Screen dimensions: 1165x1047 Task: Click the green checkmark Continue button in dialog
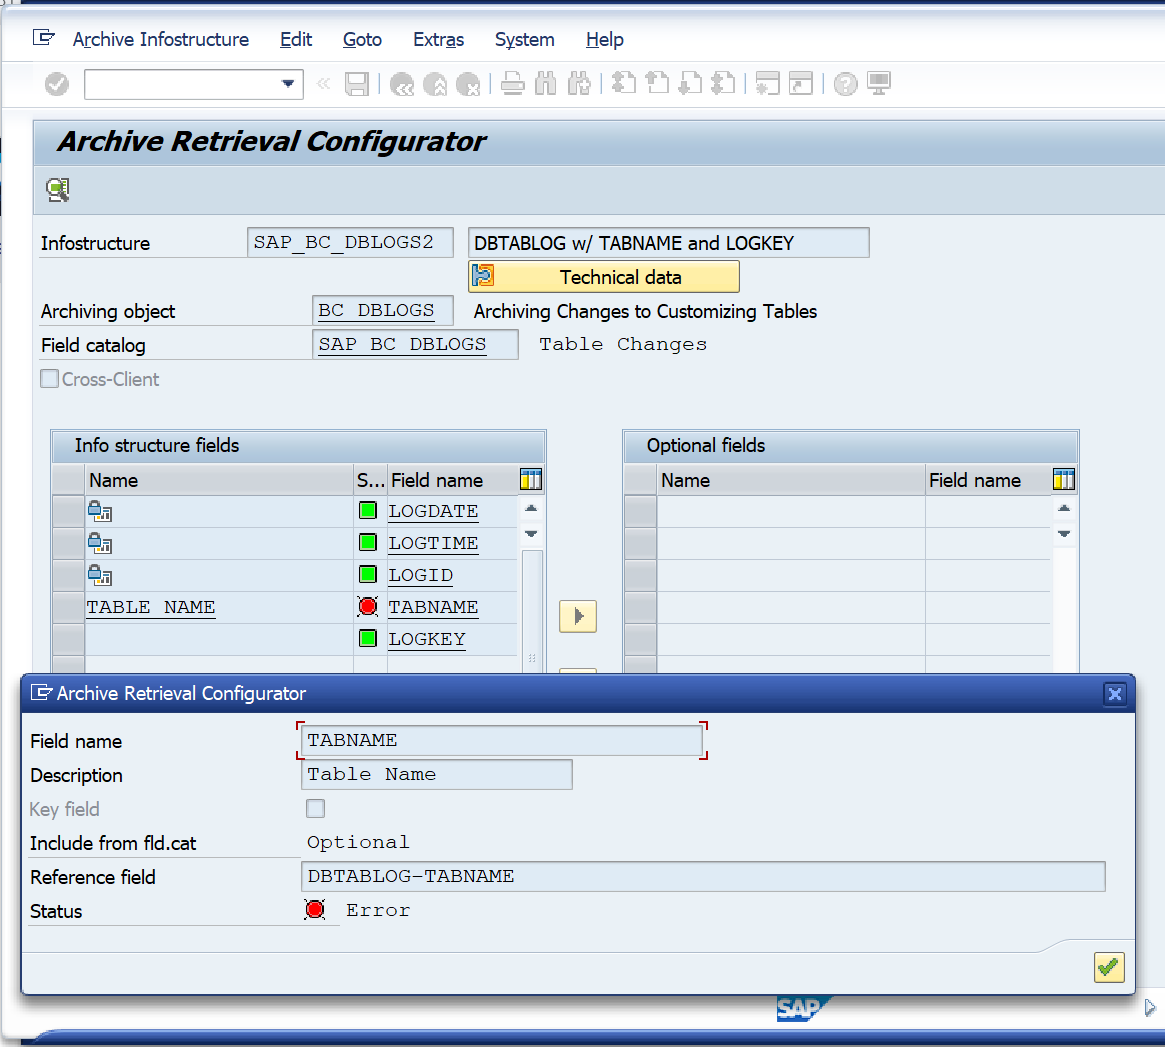click(1109, 967)
